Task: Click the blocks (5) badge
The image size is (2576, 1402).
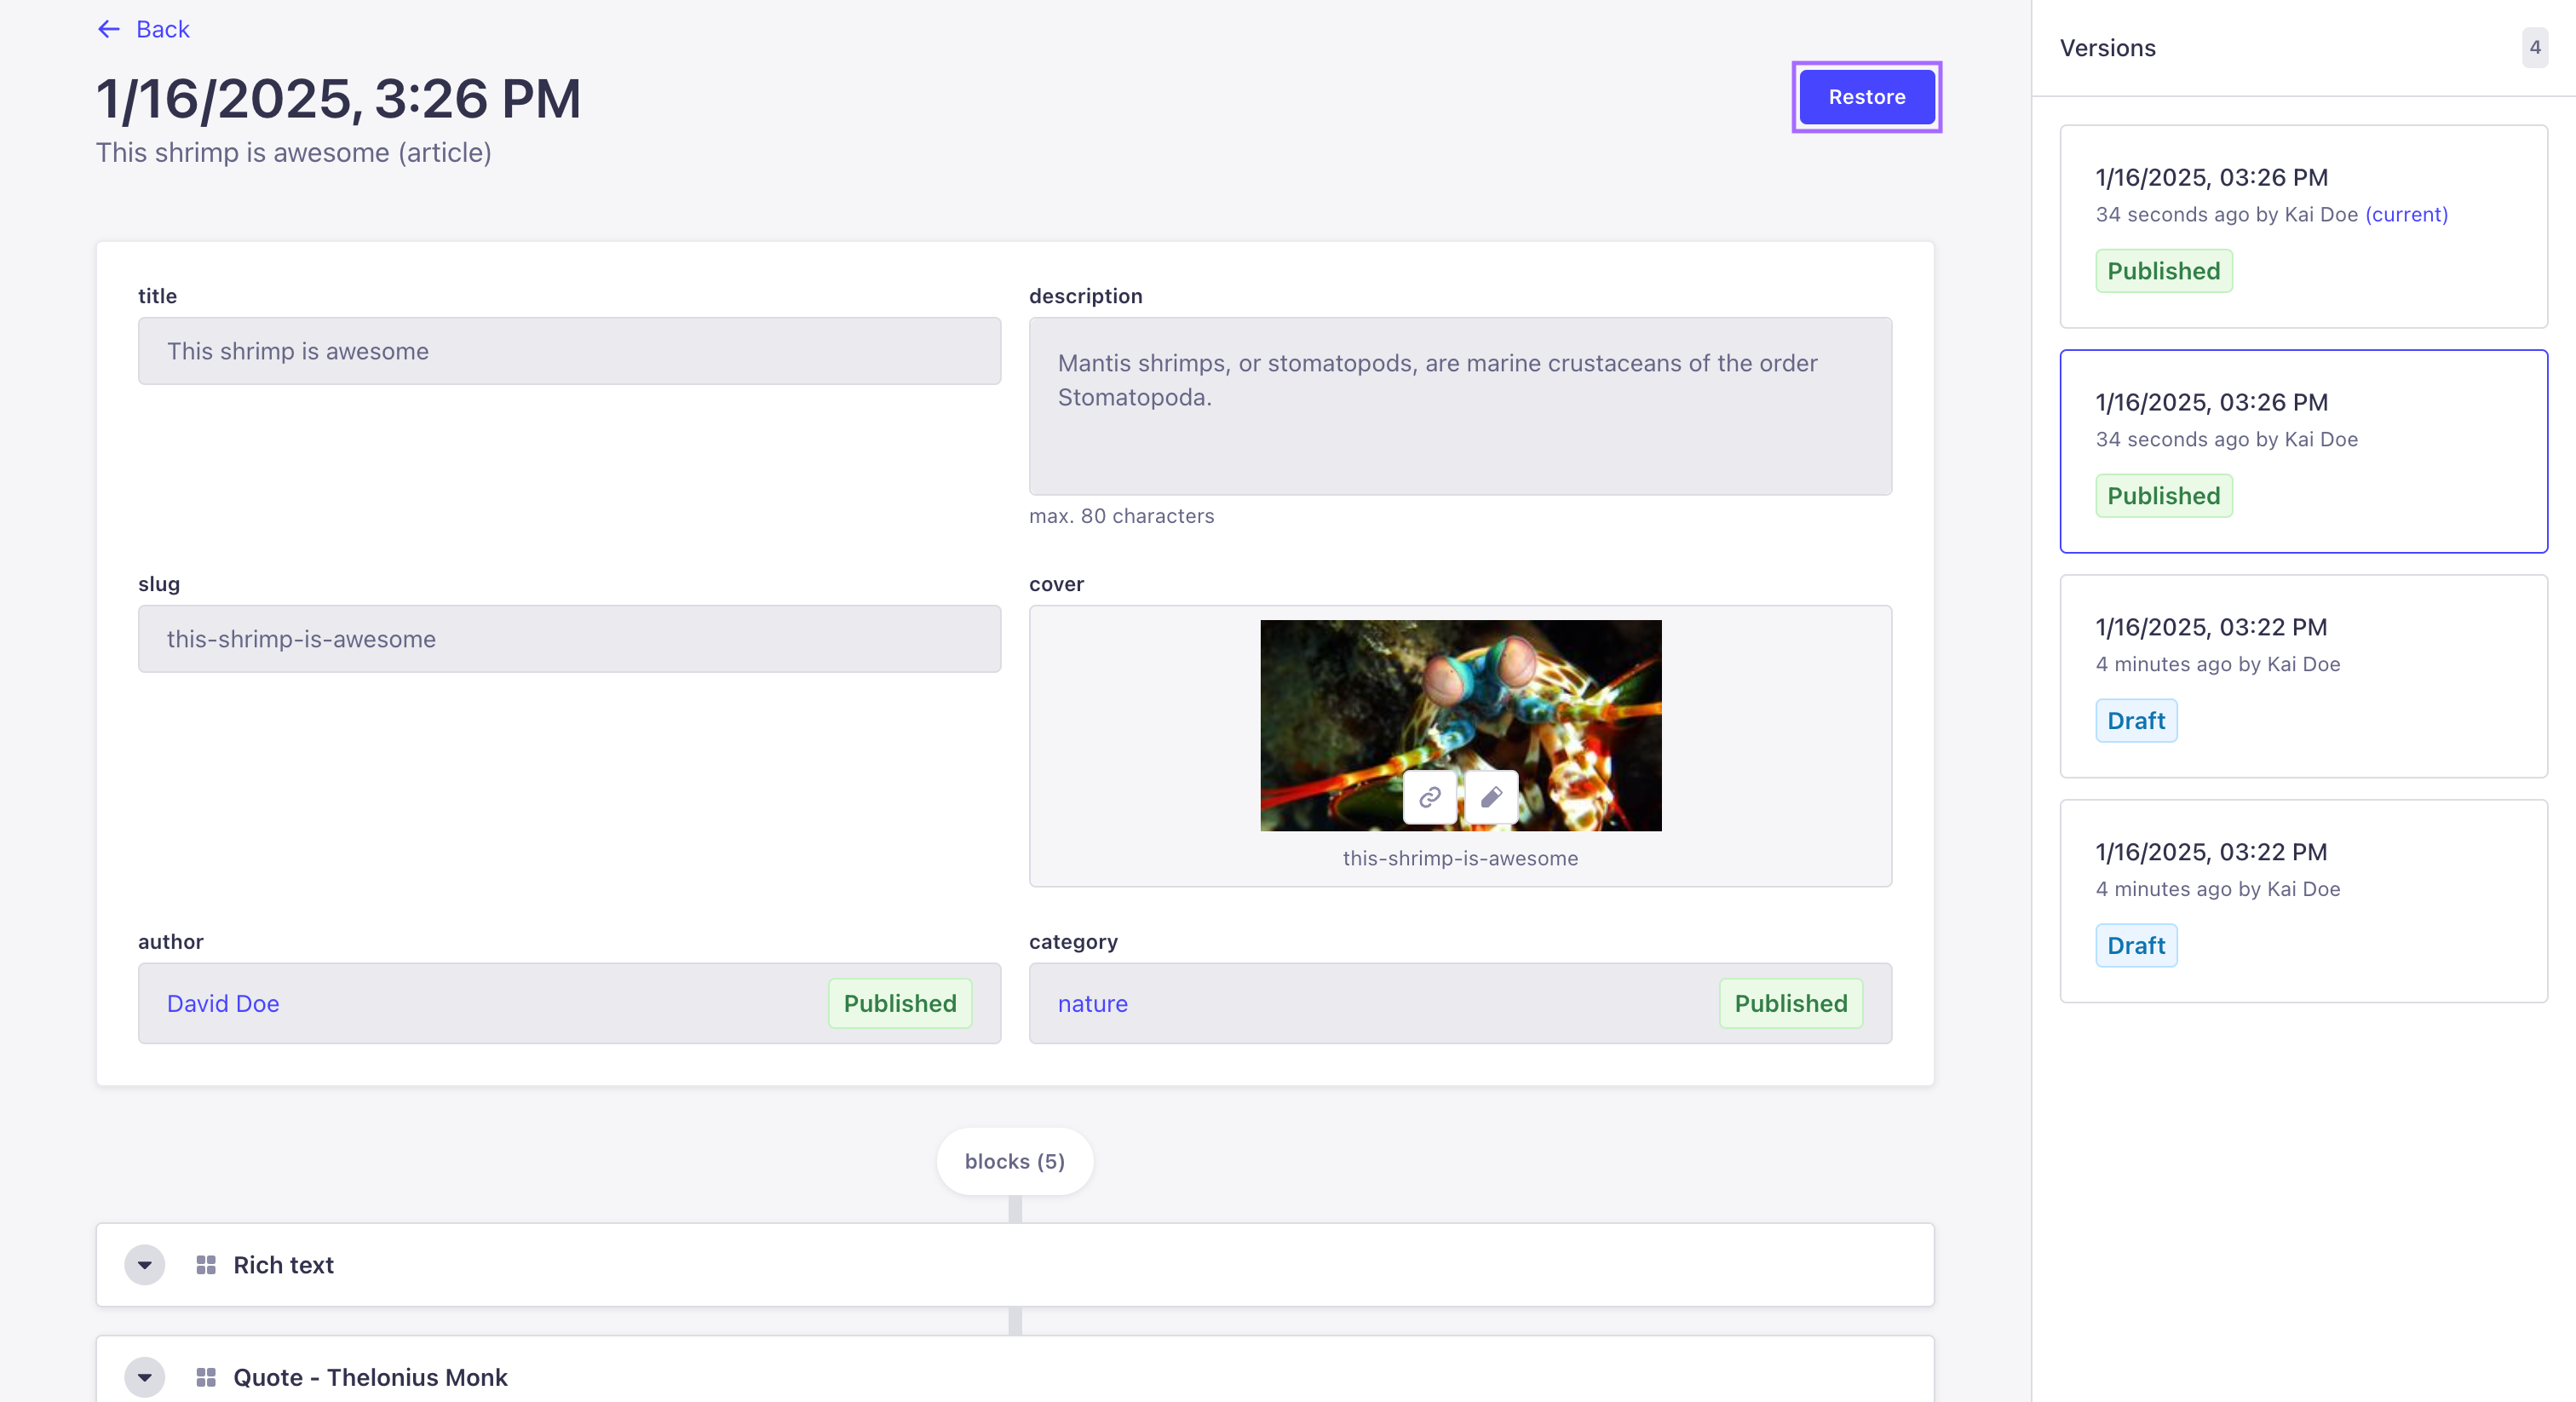Action: click(x=1014, y=1160)
